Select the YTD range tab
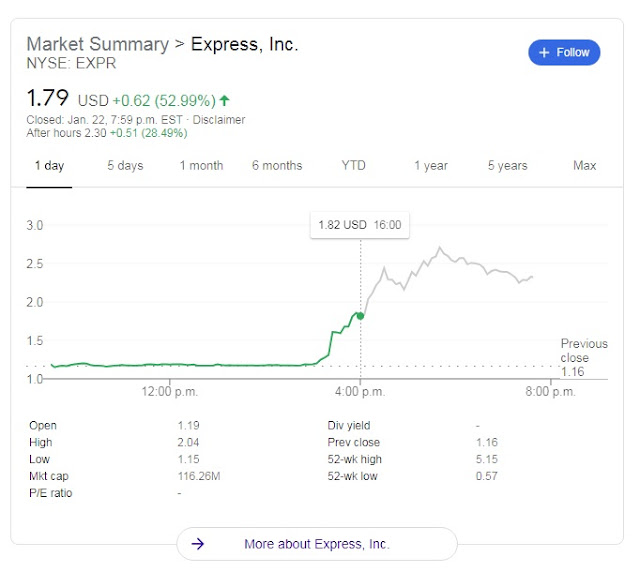Image resolution: width=640 pixels, height=572 pixels. tap(353, 166)
